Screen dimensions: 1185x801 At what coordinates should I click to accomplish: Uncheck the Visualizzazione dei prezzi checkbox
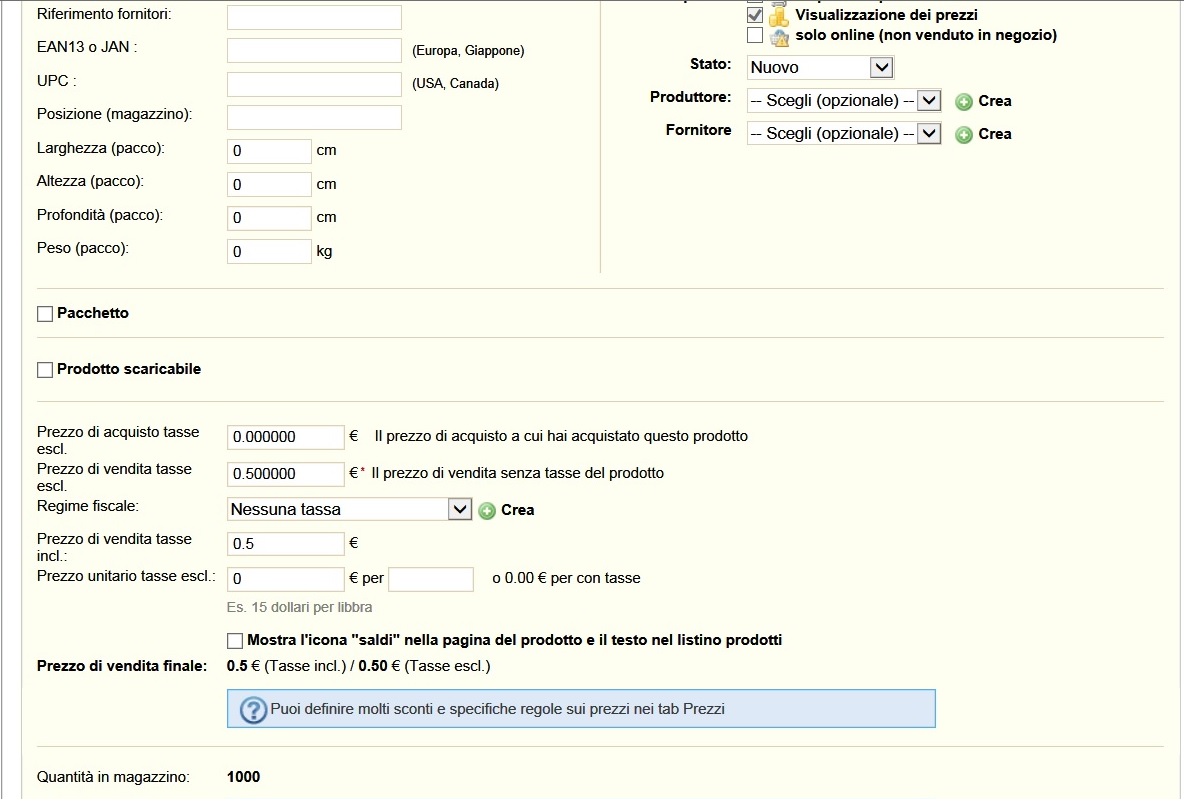pos(755,16)
